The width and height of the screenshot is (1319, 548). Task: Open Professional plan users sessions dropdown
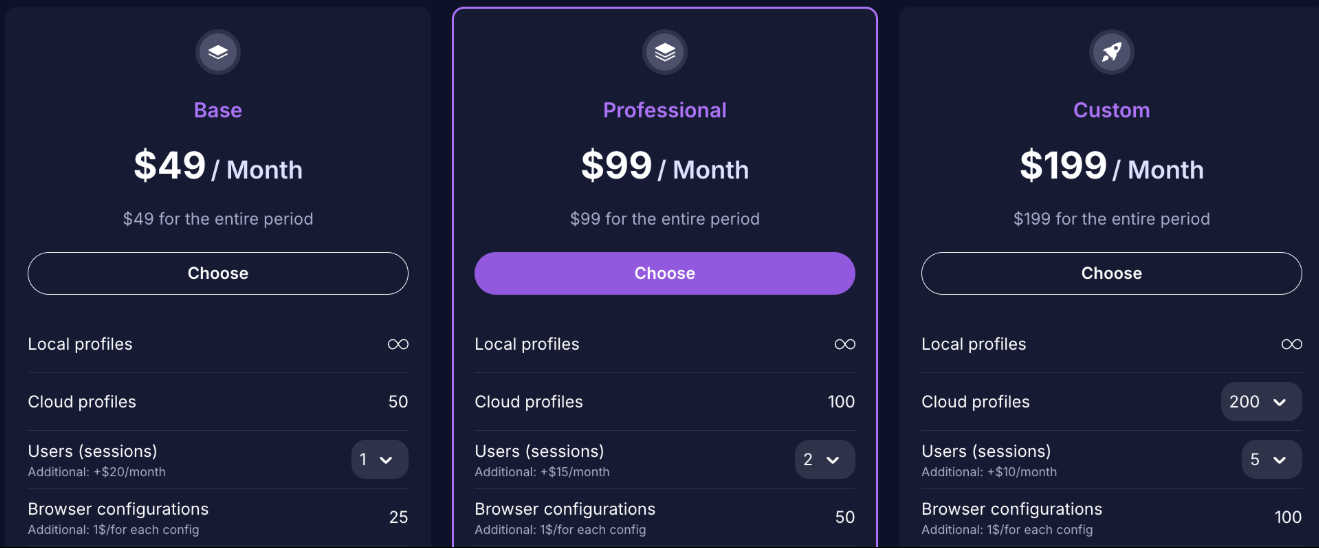(825, 460)
